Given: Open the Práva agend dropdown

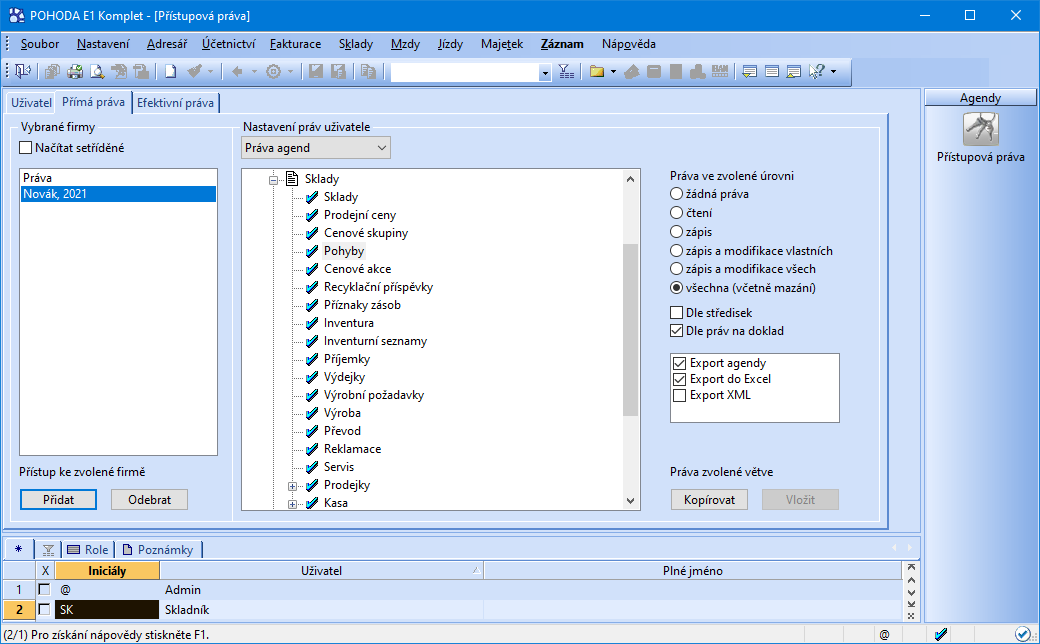Looking at the screenshot, I should (316, 148).
